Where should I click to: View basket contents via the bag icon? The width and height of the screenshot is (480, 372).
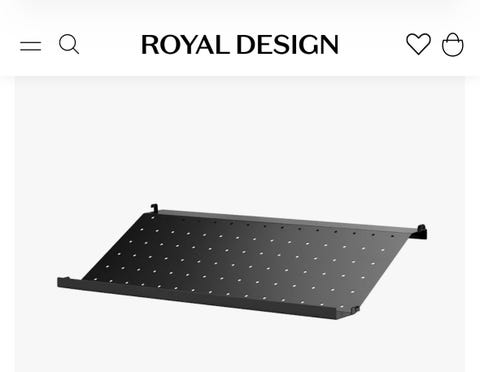(452, 44)
